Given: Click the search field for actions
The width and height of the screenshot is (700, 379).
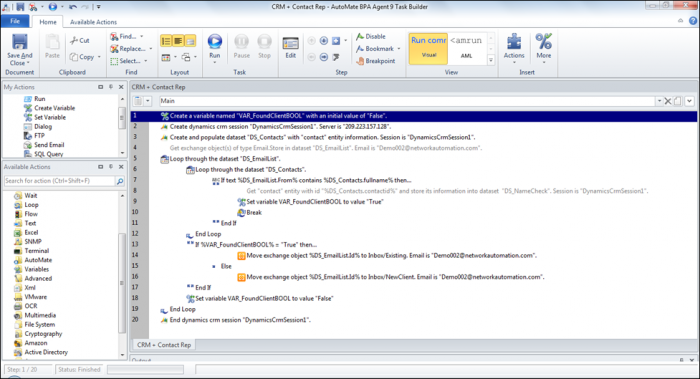Looking at the screenshot, I should click(59, 181).
